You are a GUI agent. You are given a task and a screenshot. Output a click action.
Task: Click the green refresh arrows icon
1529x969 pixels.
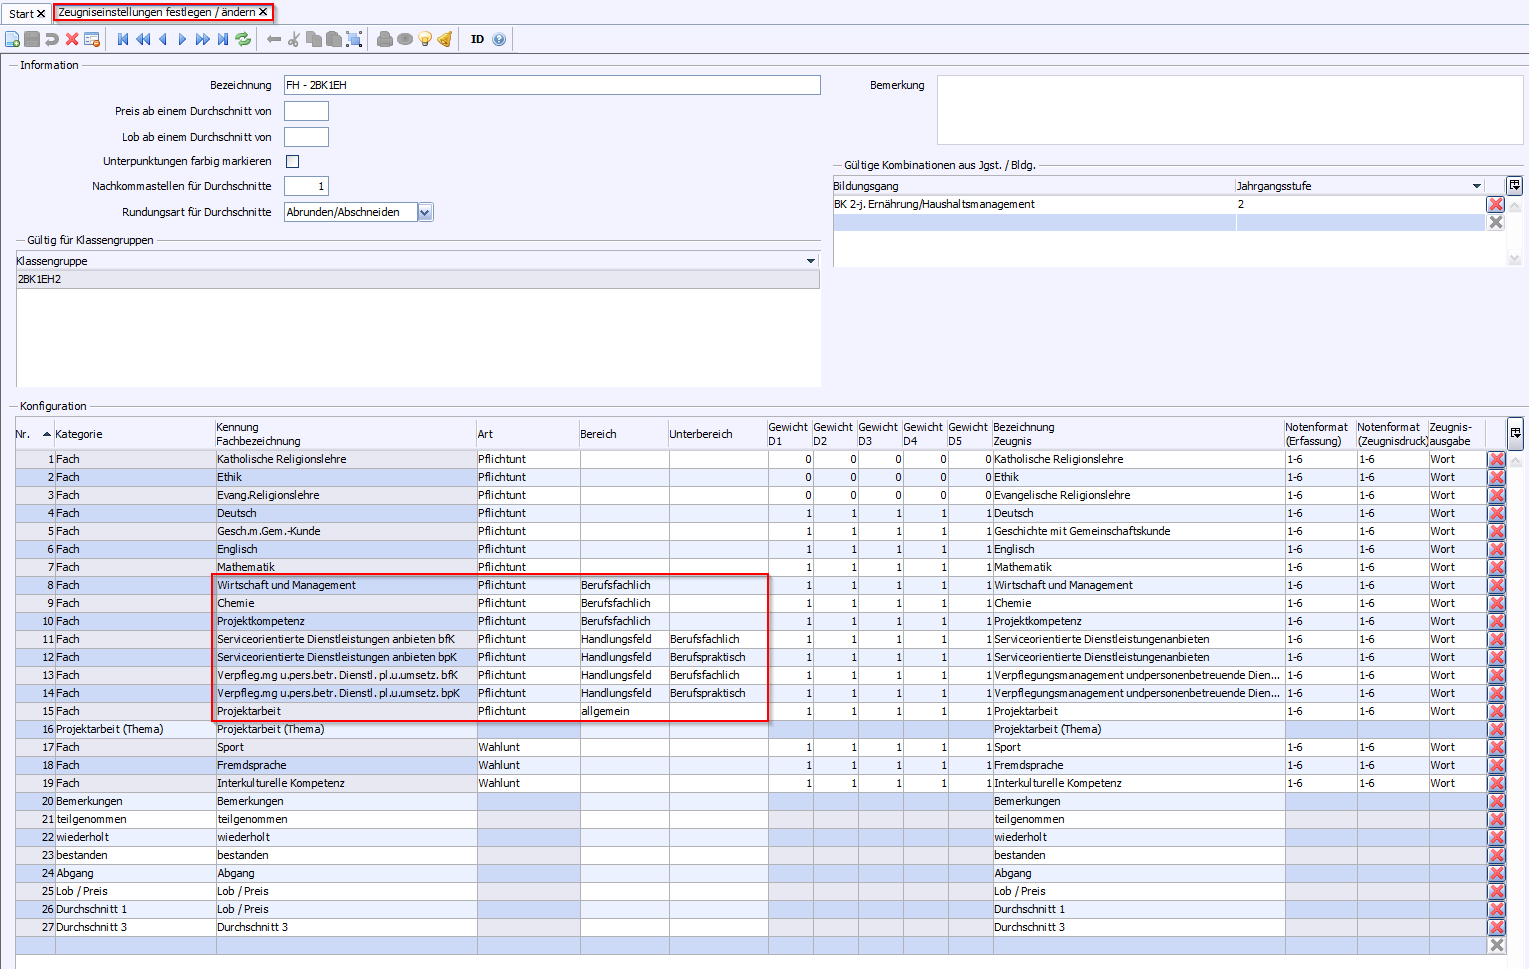pos(243,39)
